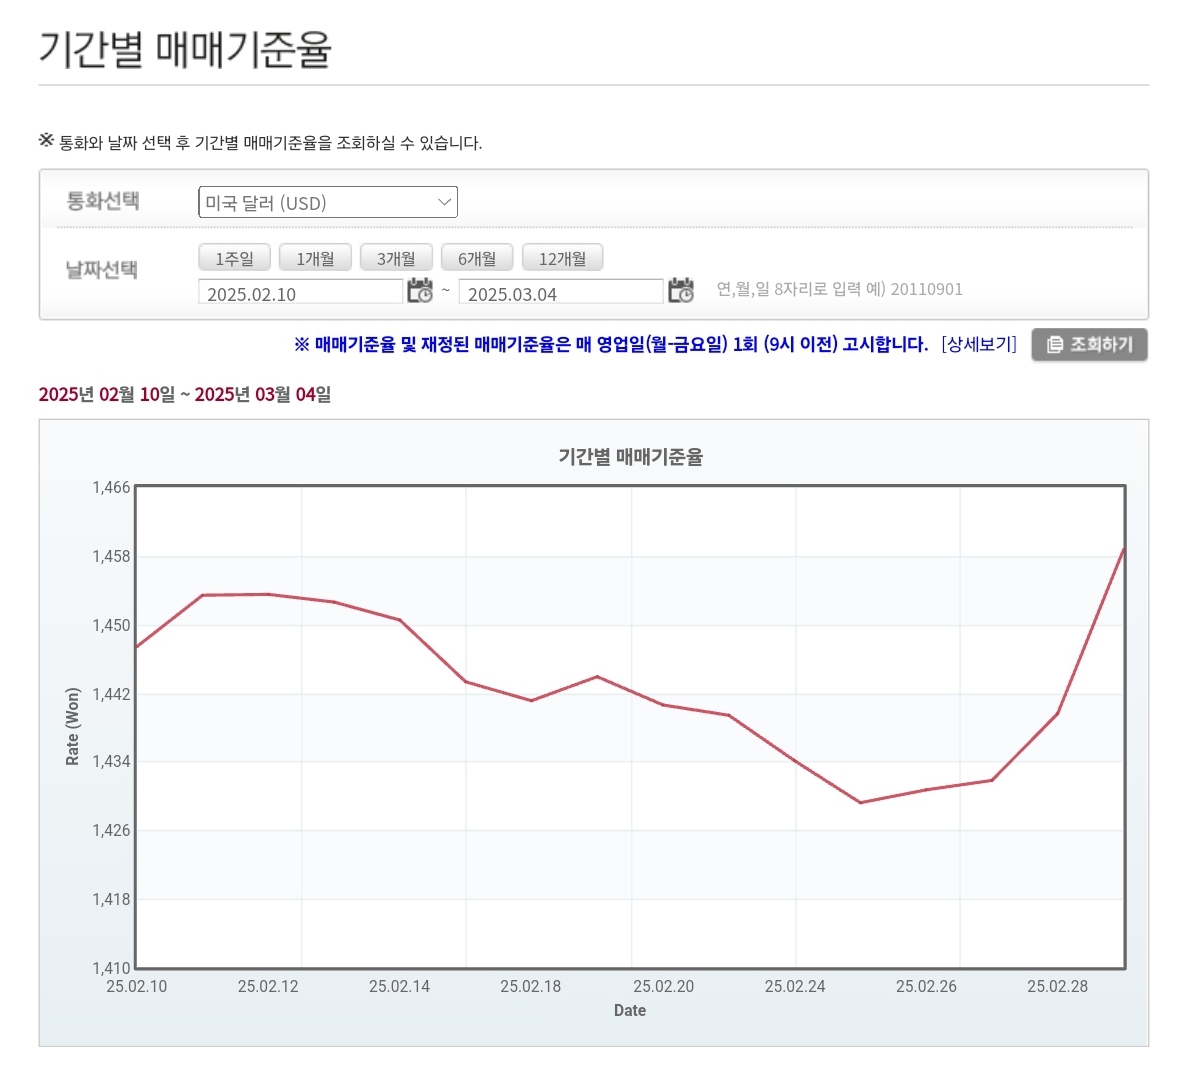Viewport: 1185px width, 1068px height.
Task: Open the start date calendar picker icon
Action: pos(420,290)
